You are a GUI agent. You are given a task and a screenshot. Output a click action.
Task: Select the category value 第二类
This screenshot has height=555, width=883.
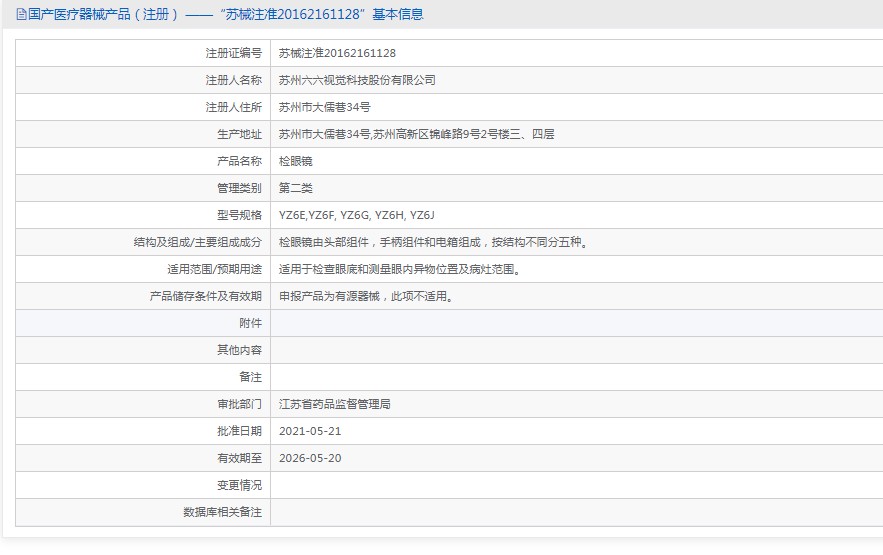coord(296,188)
